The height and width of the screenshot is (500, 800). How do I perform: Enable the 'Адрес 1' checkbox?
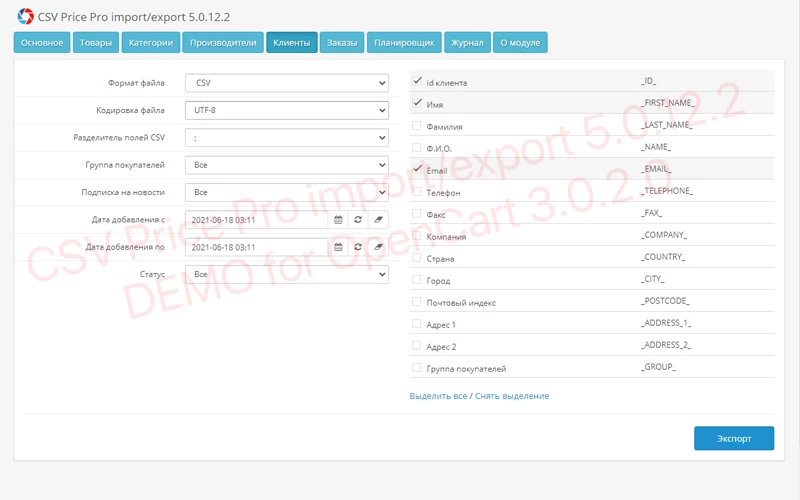417,323
